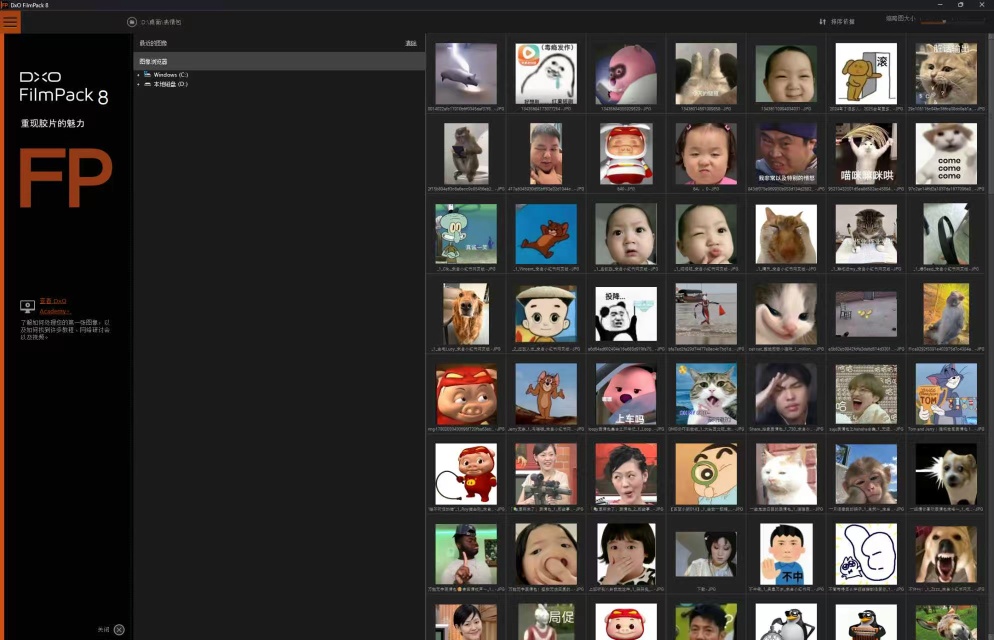Open the 滚 dog at door thumbnail

866,74
